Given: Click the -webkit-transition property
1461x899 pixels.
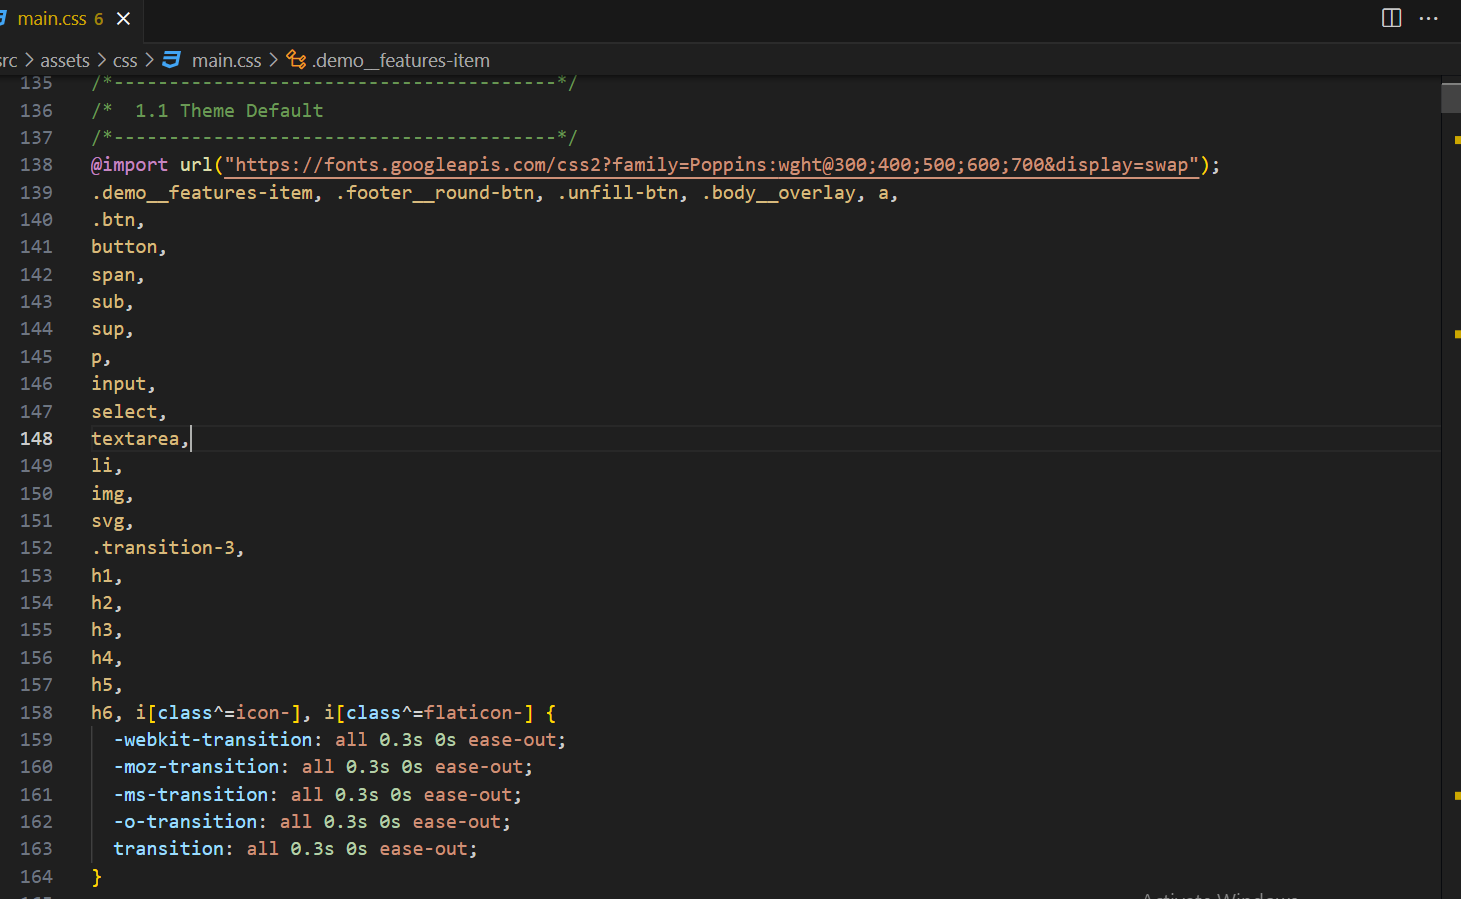Looking at the screenshot, I should click(213, 740).
